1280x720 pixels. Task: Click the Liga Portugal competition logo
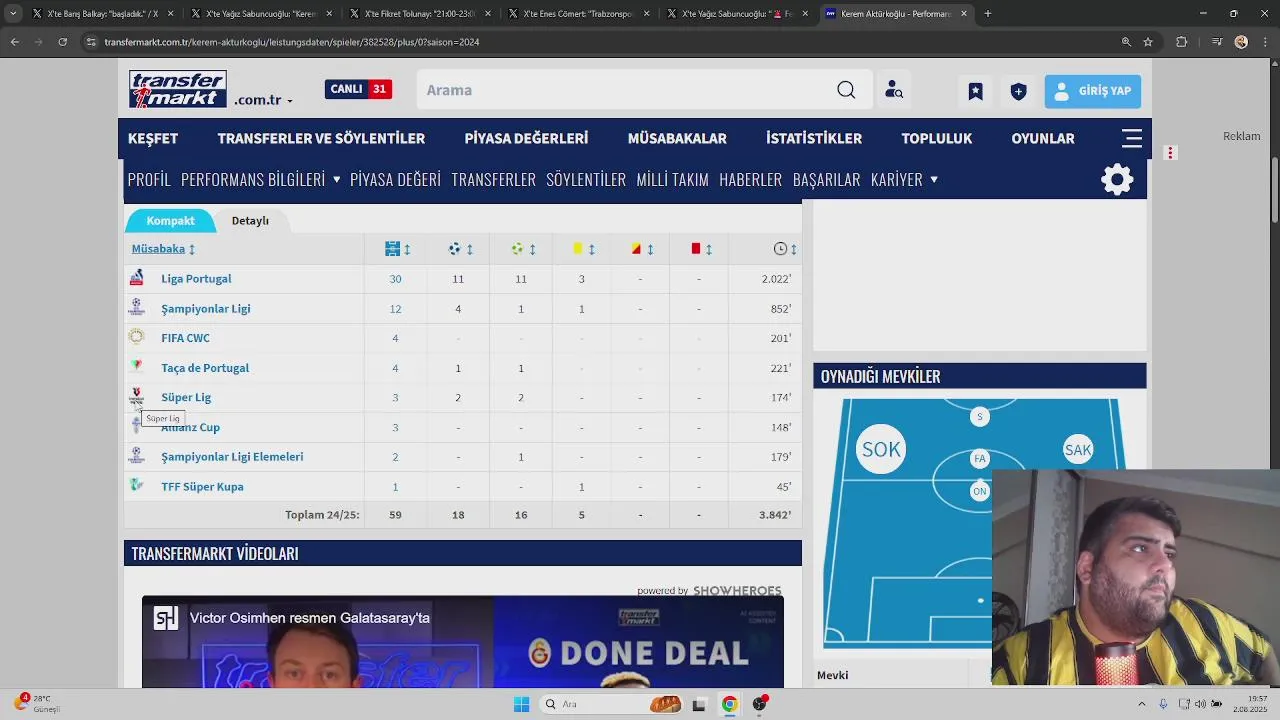(x=137, y=278)
